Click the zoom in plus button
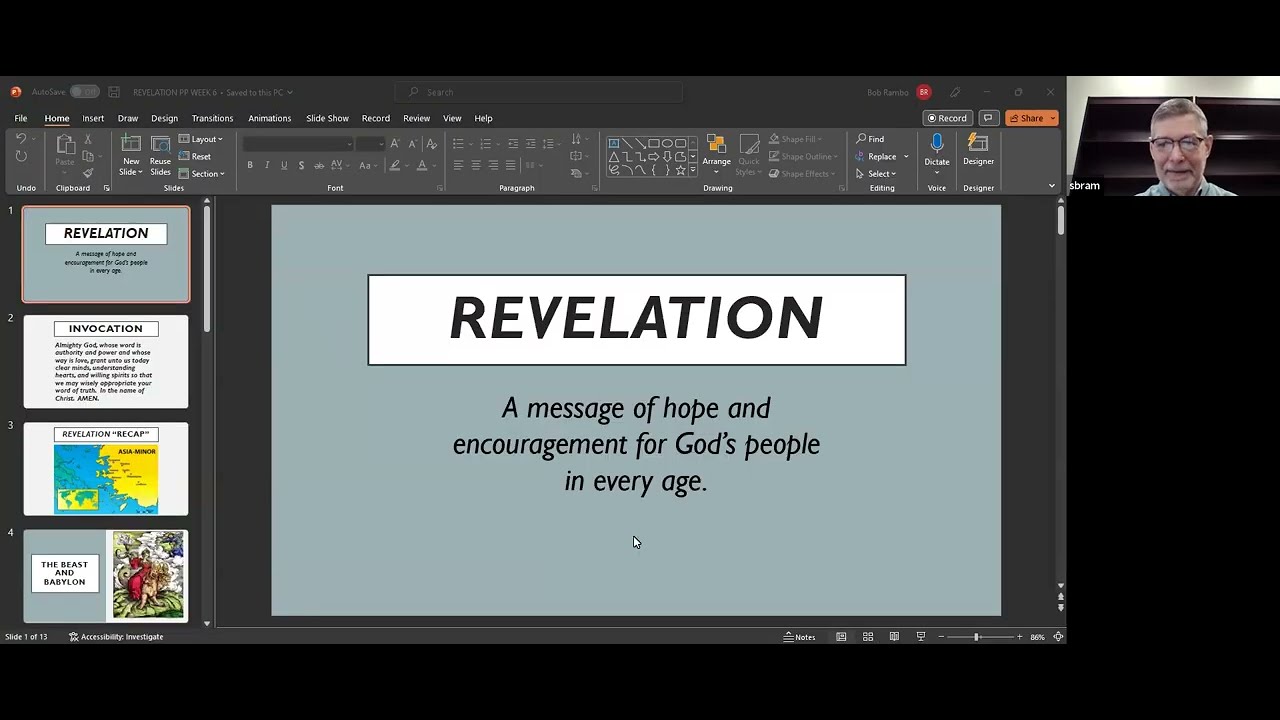This screenshot has width=1280, height=720. [x=1019, y=637]
